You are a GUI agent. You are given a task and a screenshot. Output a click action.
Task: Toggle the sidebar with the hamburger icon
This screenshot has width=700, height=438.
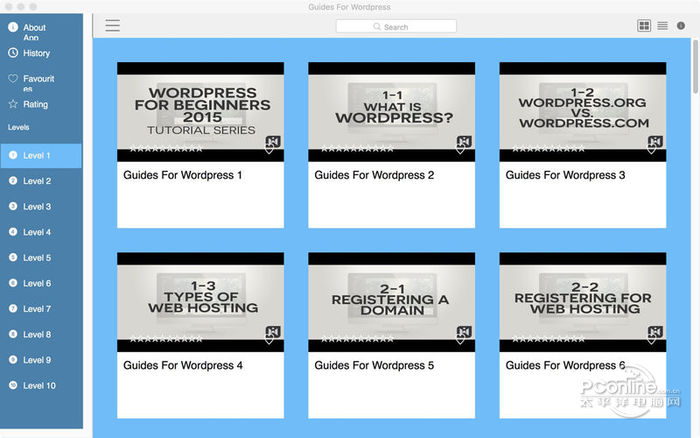click(112, 25)
